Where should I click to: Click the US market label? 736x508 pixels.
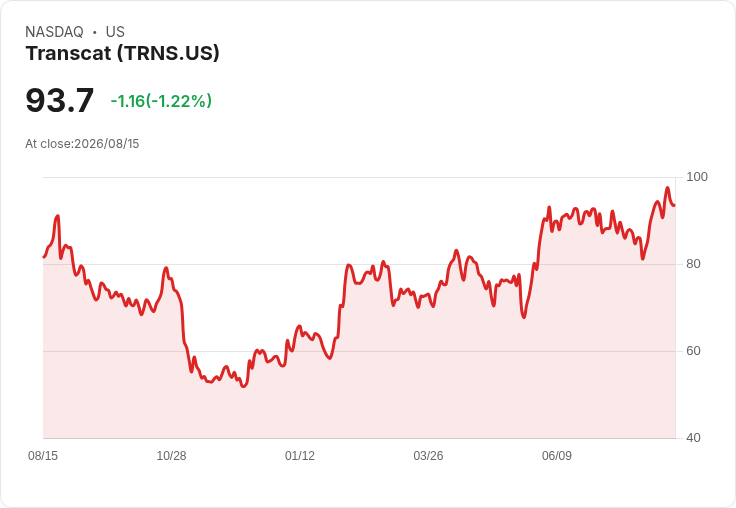coord(115,32)
